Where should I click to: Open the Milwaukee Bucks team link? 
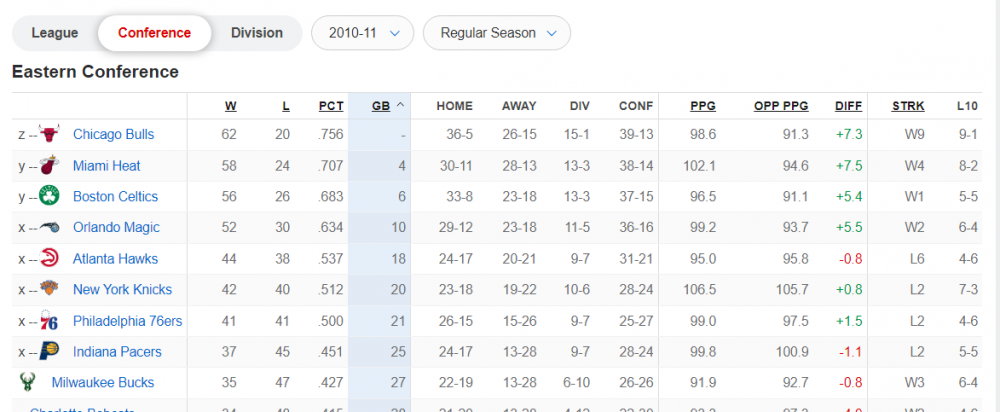click(103, 382)
